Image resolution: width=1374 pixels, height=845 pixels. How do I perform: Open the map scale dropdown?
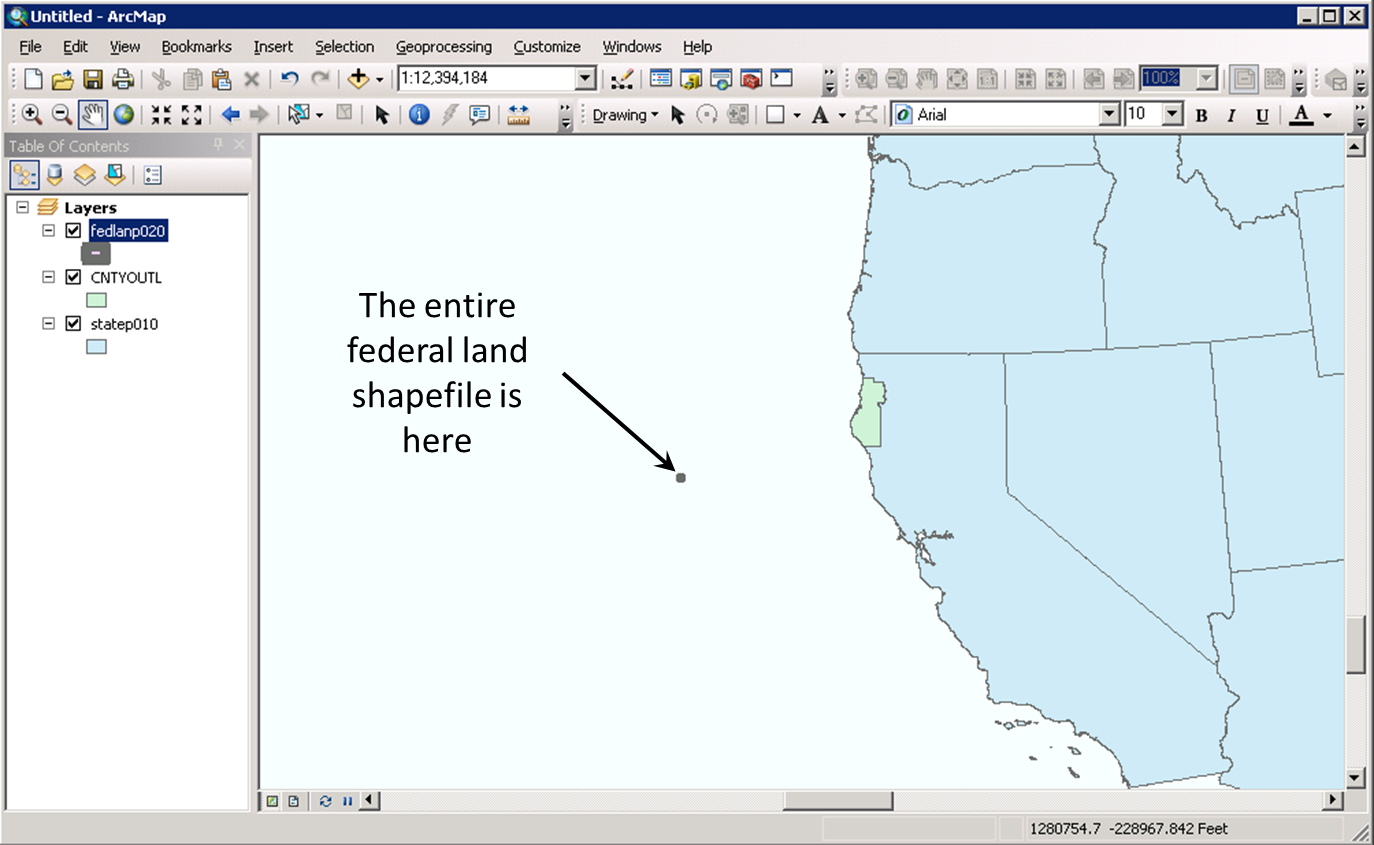(x=586, y=78)
